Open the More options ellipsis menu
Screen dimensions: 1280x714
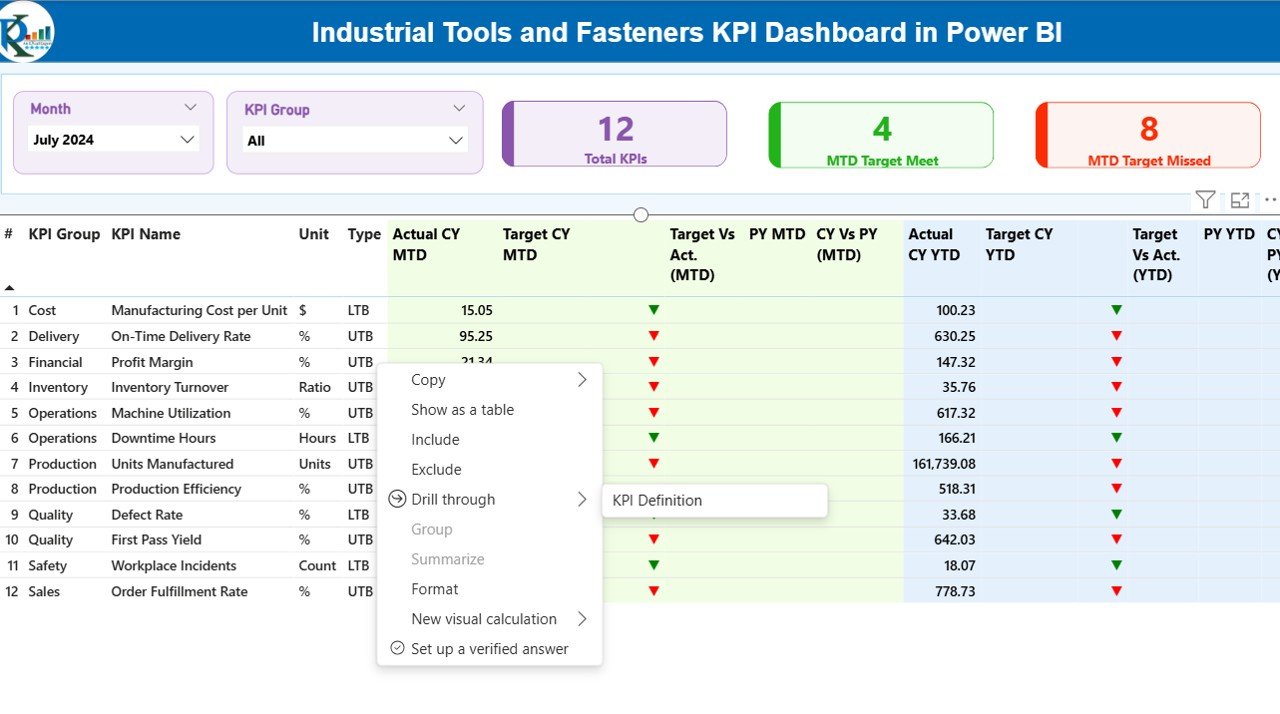tap(1272, 199)
